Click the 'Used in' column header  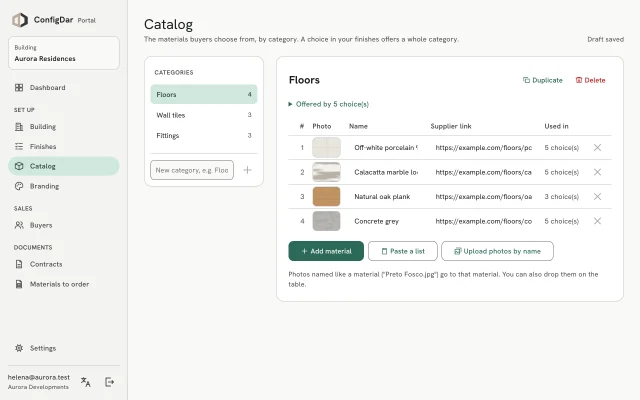(556, 126)
